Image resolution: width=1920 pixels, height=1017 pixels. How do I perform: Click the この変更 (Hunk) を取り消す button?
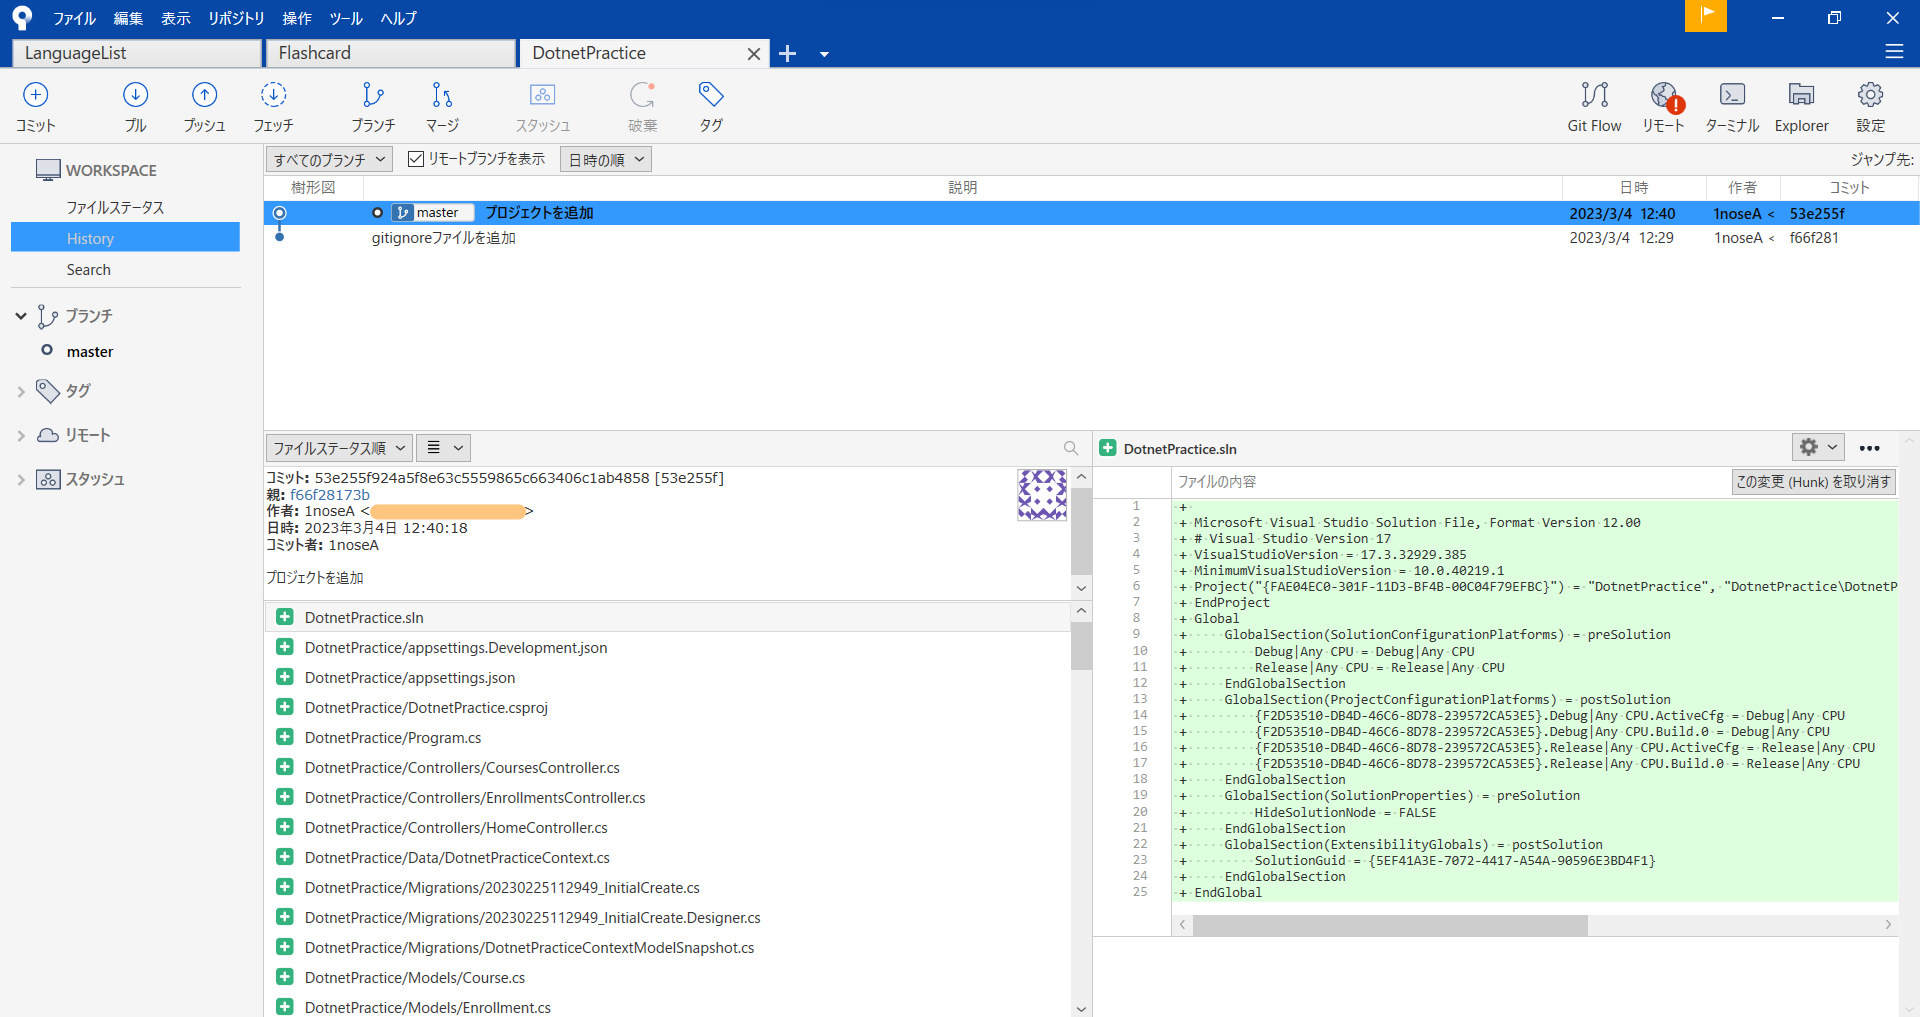click(x=1813, y=481)
